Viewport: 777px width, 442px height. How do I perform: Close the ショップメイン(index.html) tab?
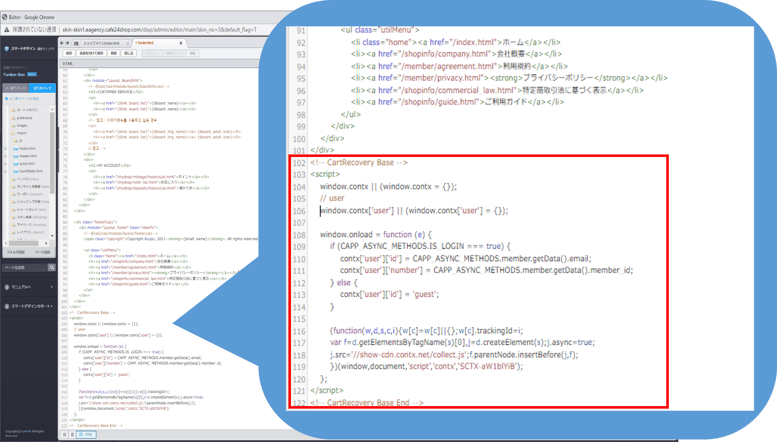[x=128, y=44]
